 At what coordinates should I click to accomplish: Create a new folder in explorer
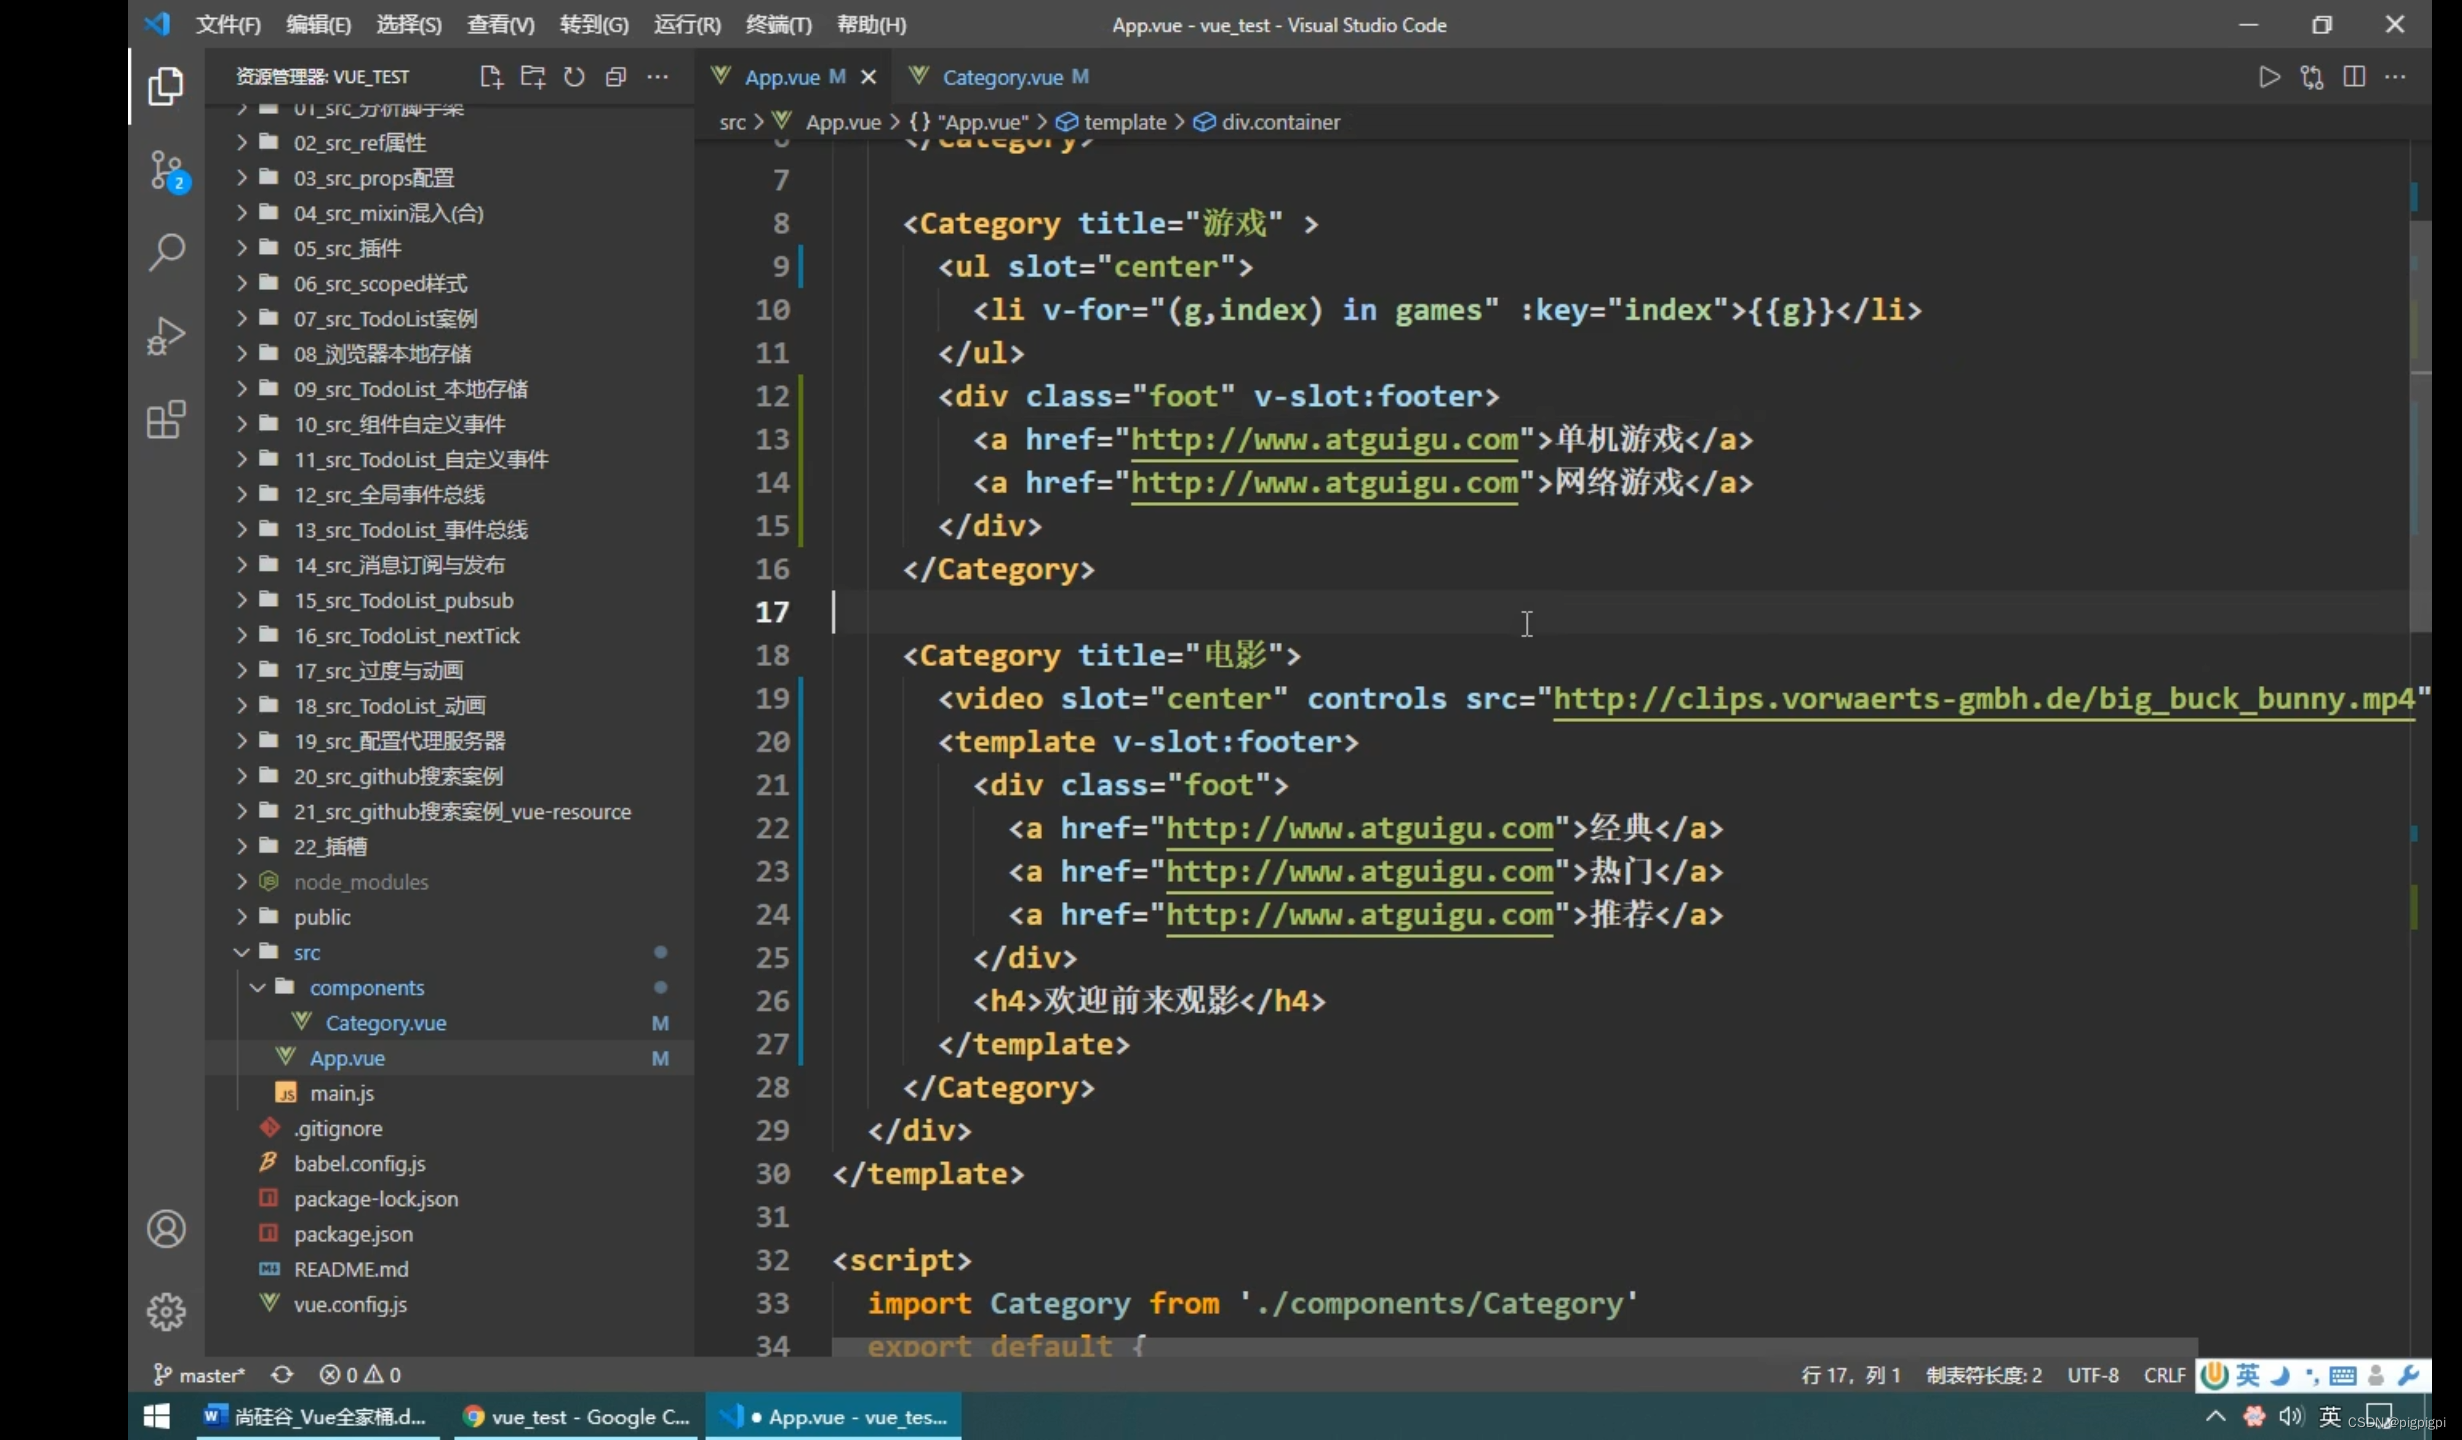point(533,77)
